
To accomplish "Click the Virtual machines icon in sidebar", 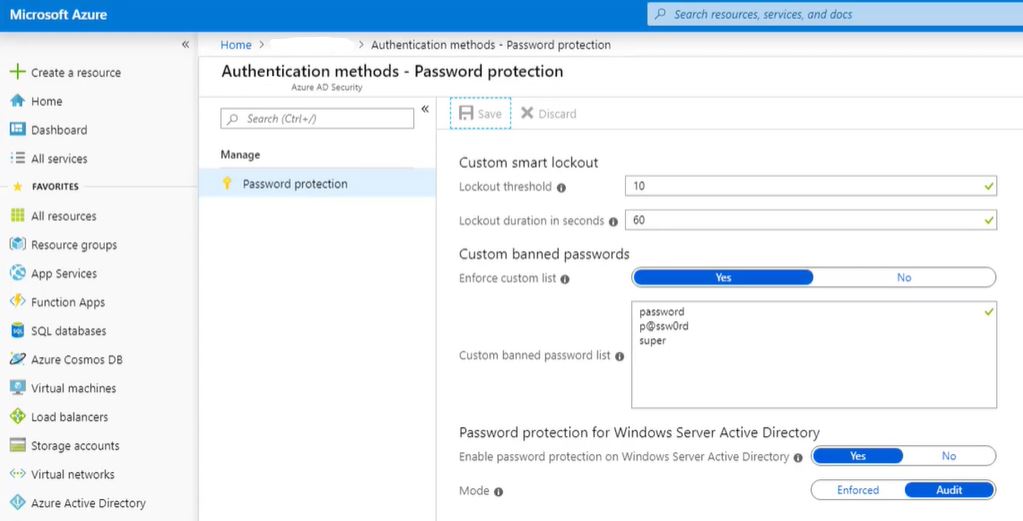I will 17,388.
